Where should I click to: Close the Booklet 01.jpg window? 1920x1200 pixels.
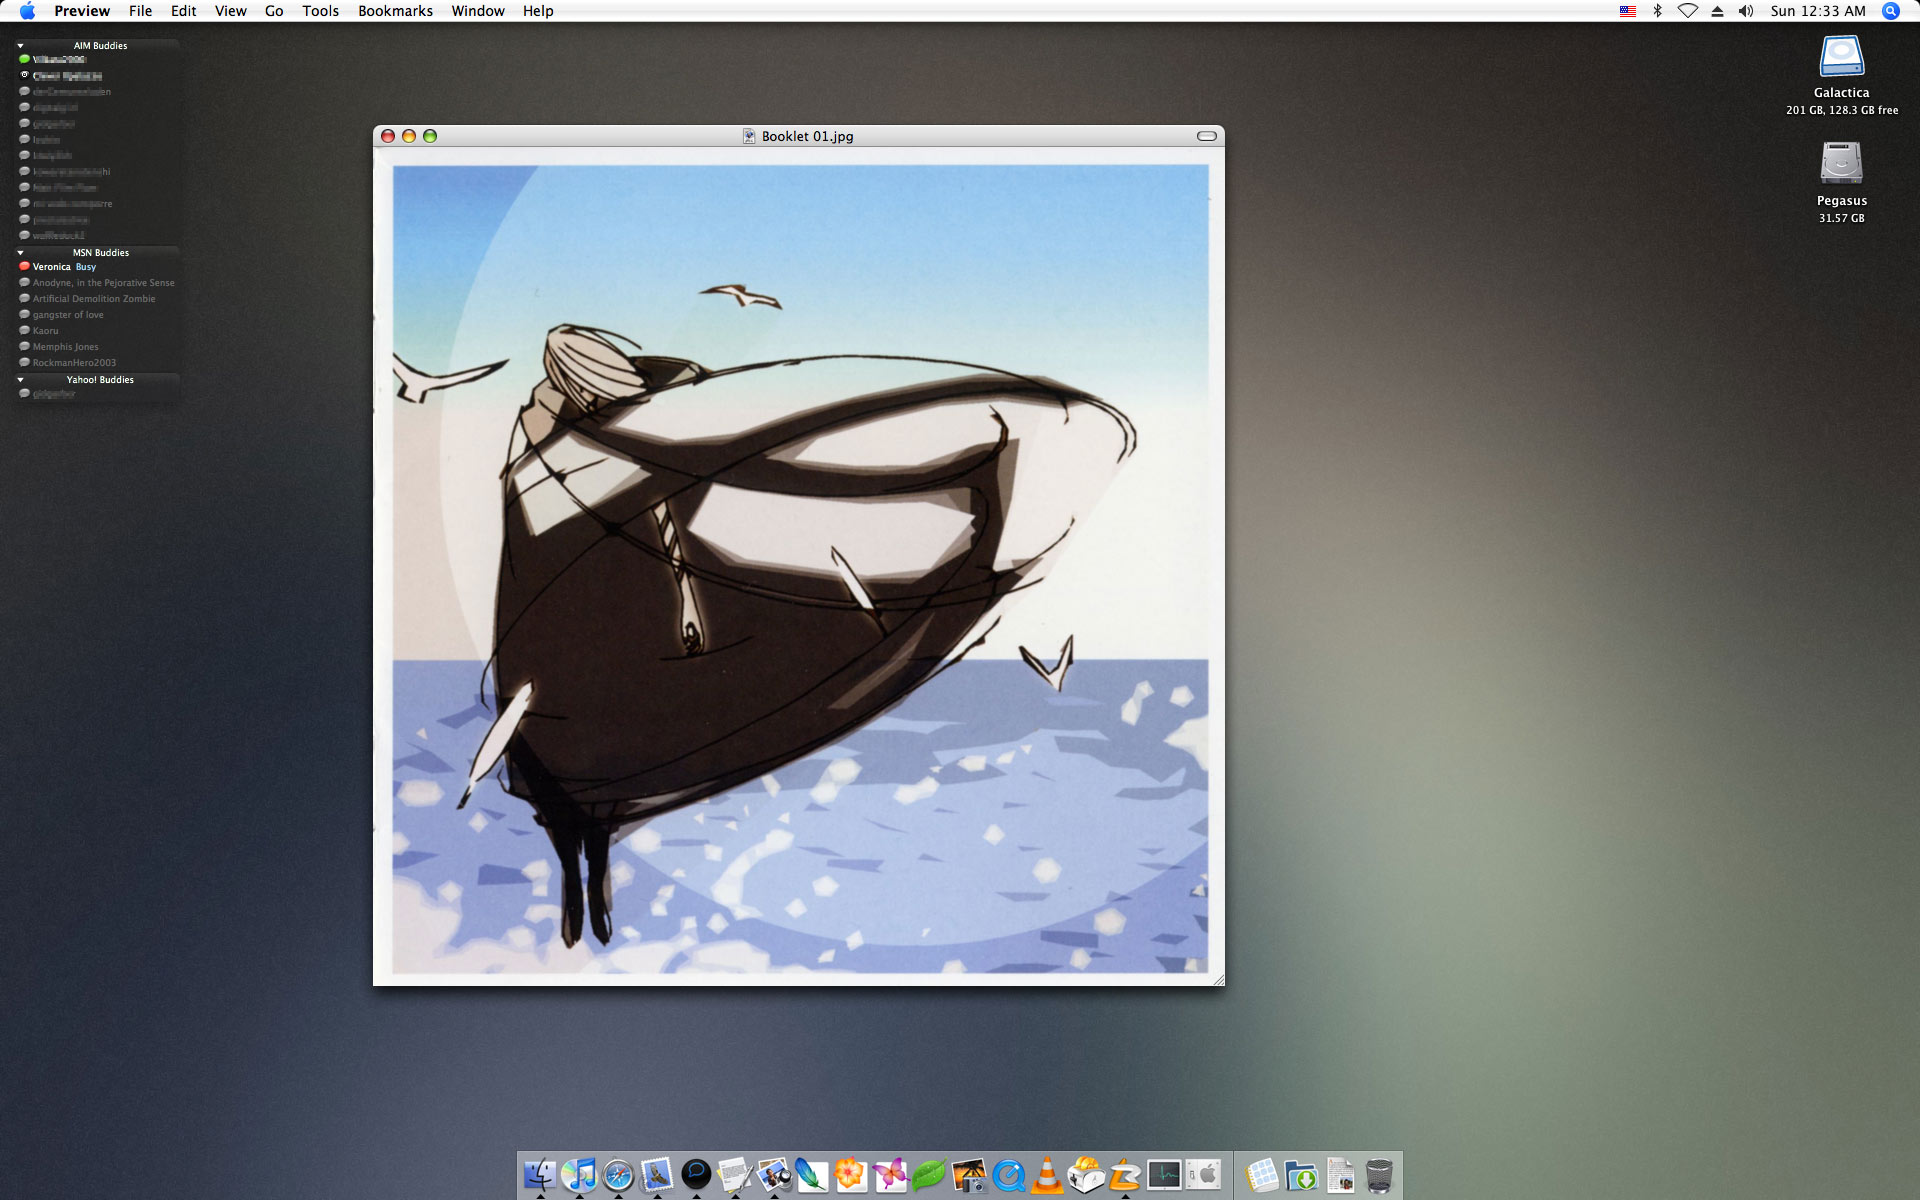click(388, 136)
